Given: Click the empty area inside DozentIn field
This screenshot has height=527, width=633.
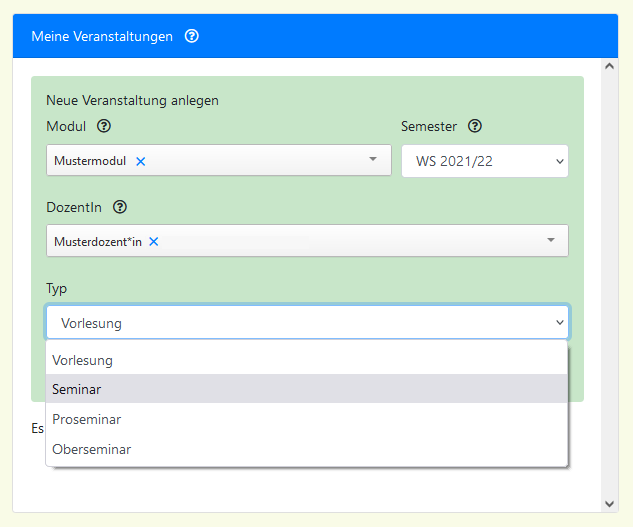Looking at the screenshot, I should 350,241.
